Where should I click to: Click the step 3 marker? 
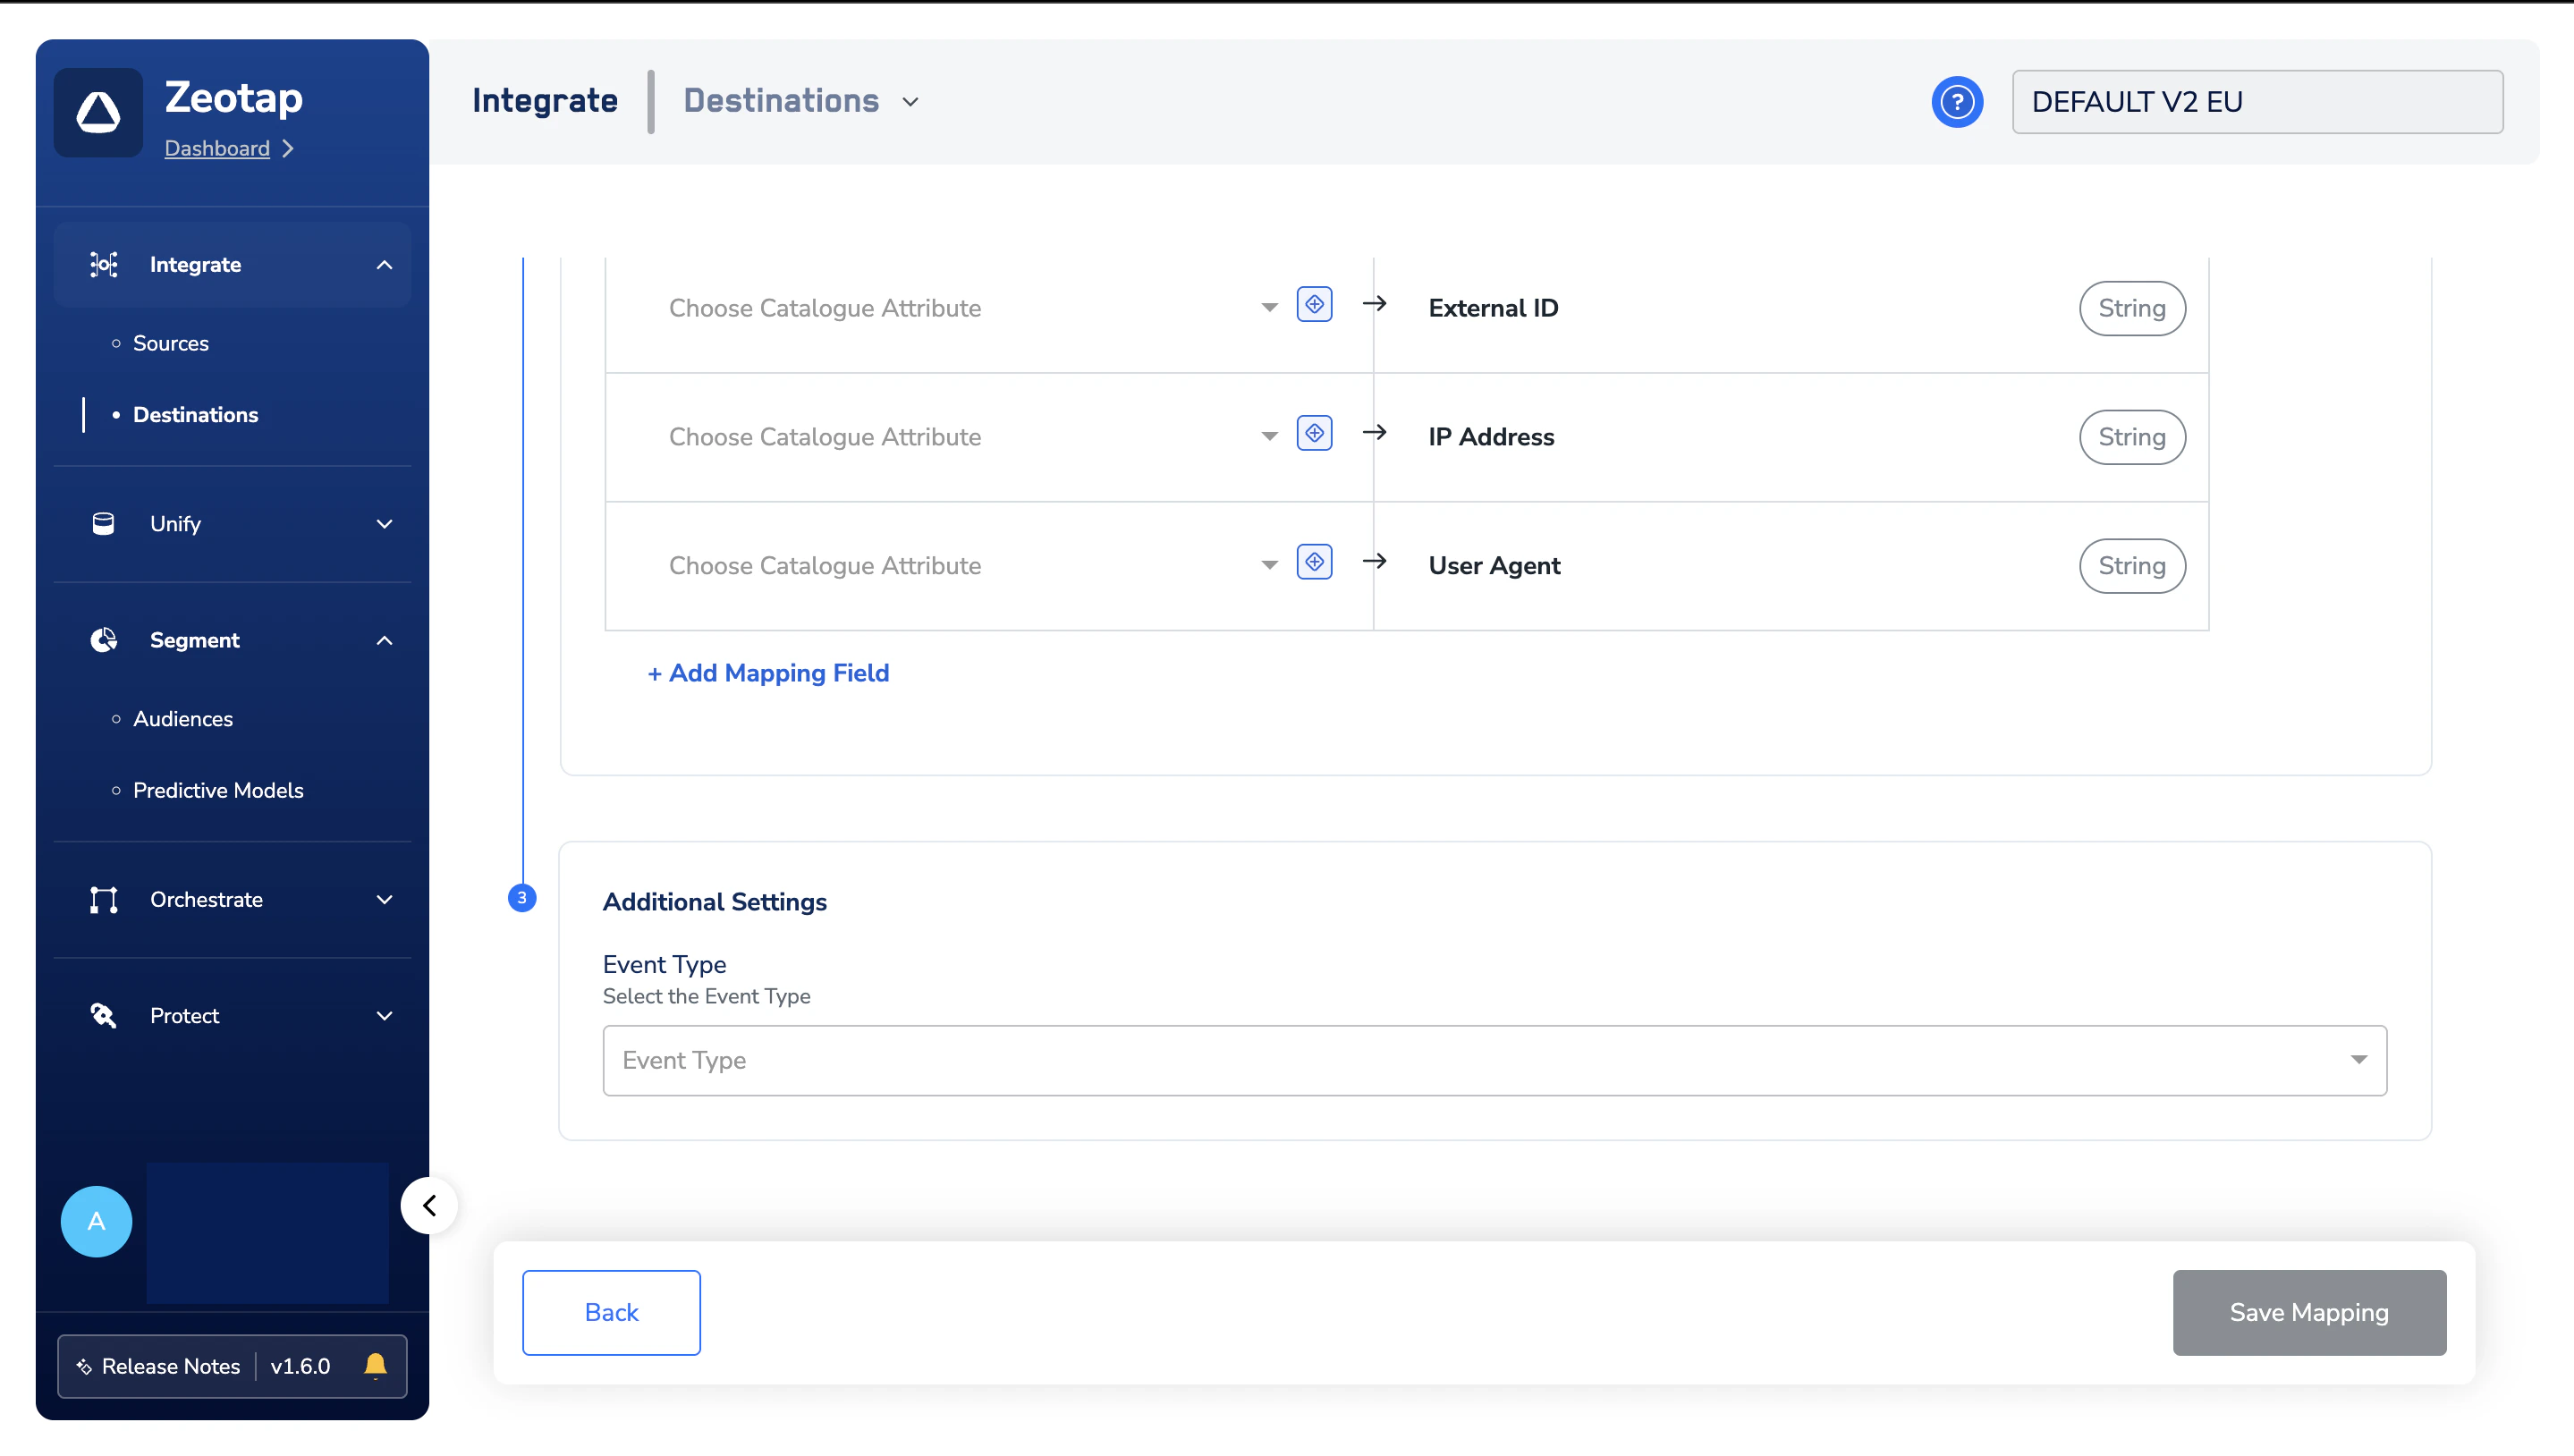click(522, 898)
